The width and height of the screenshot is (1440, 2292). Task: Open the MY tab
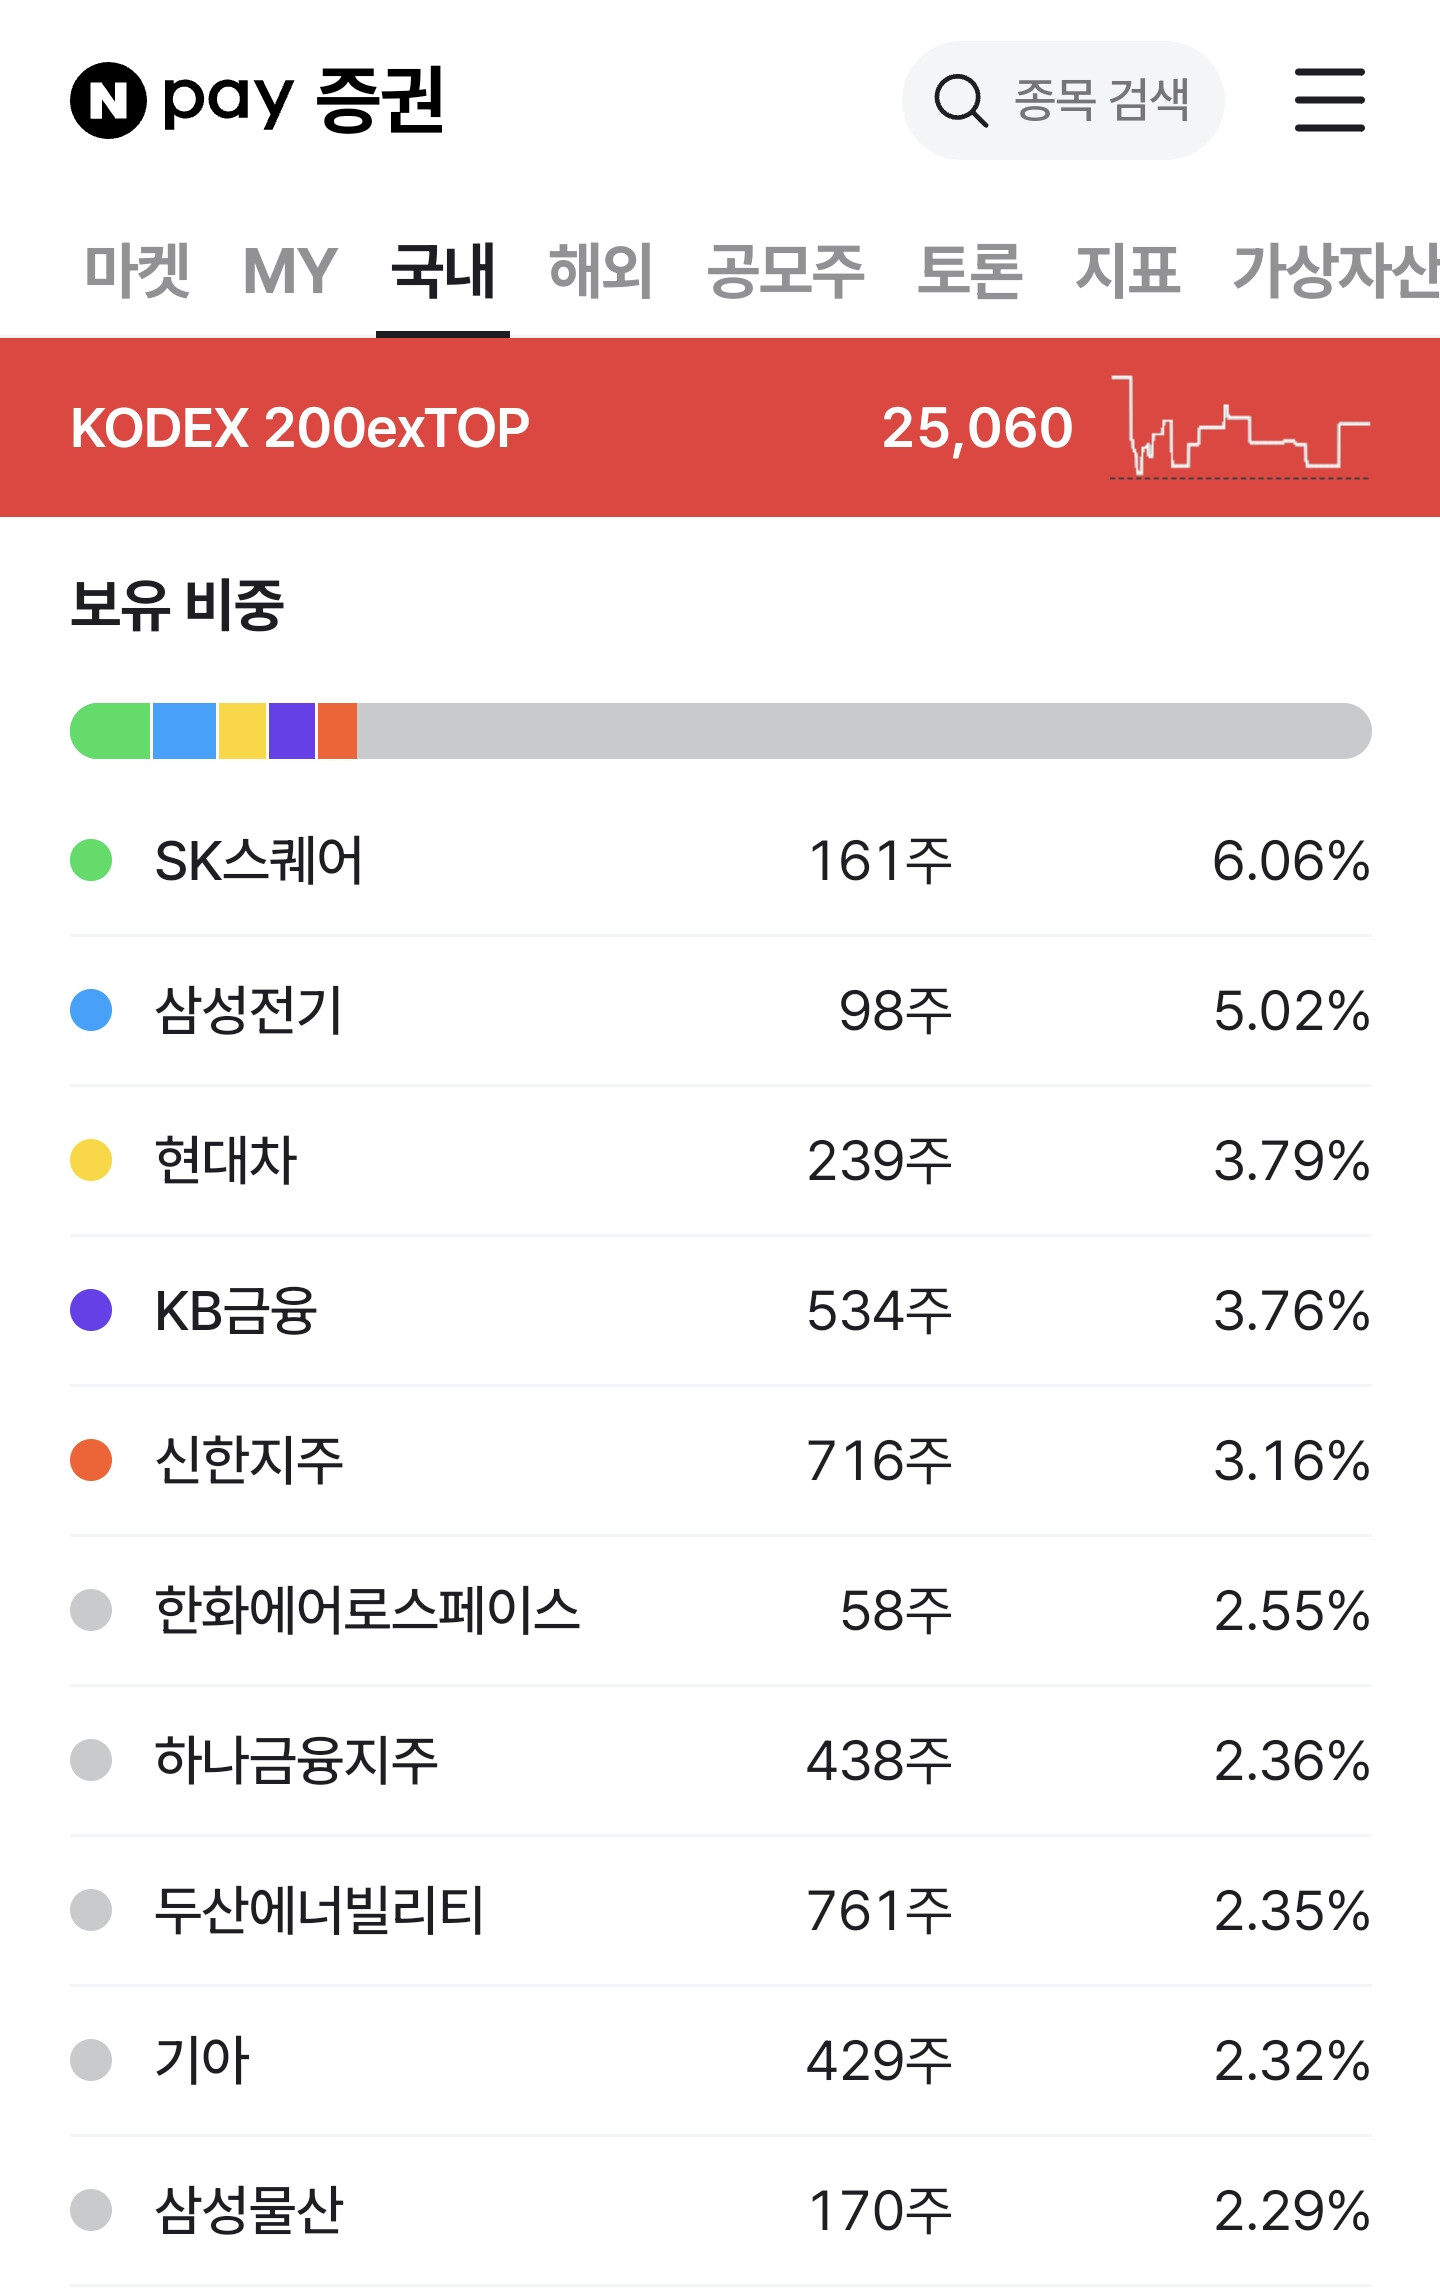click(x=290, y=271)
